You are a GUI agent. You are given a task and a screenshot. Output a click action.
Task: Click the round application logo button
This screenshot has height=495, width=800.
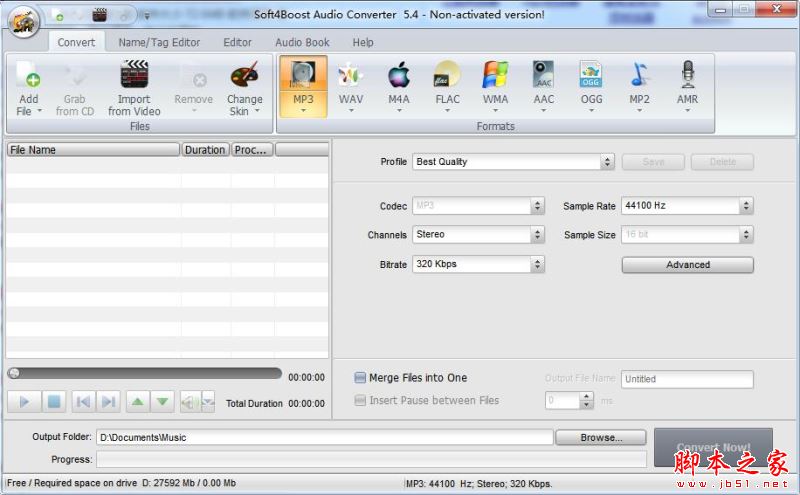(x=24, y=21)
